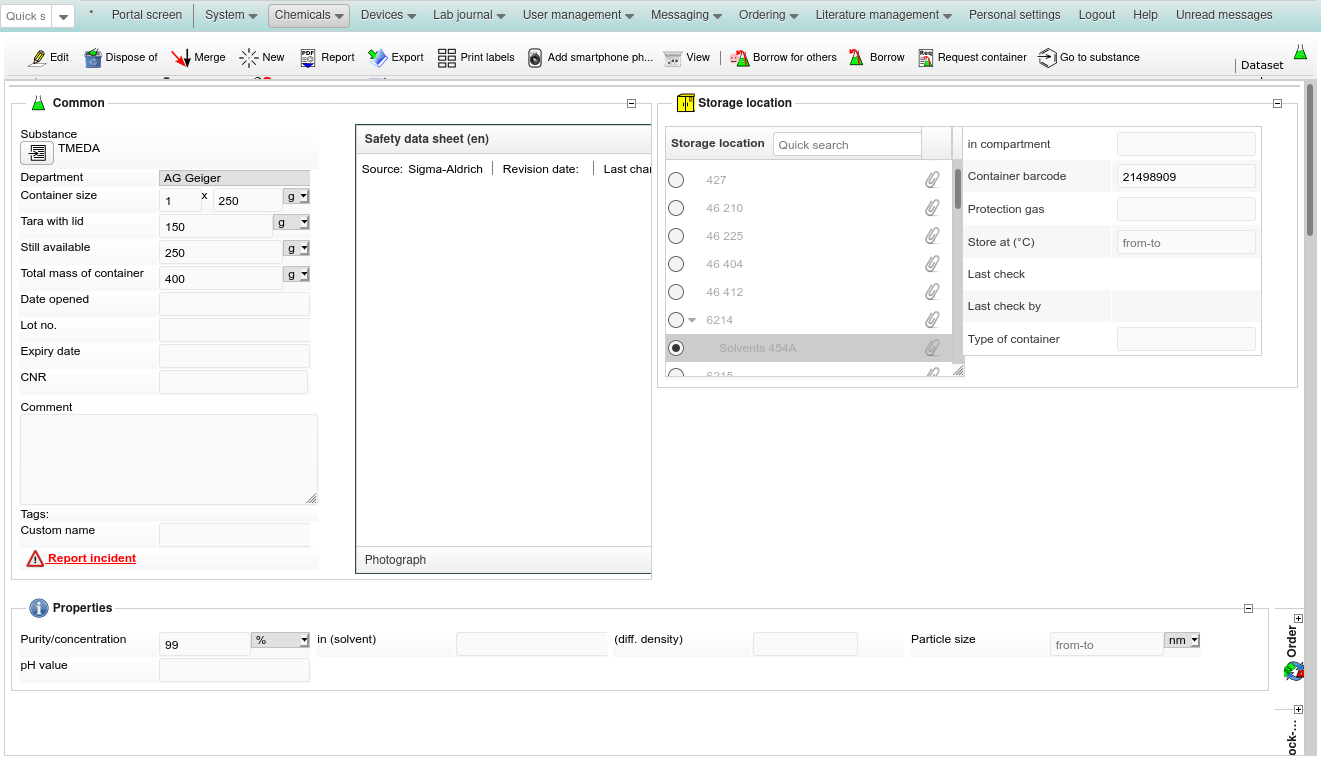
Task: Choose the Solvents 454A radio button
Action: click(x=676, y=348)
